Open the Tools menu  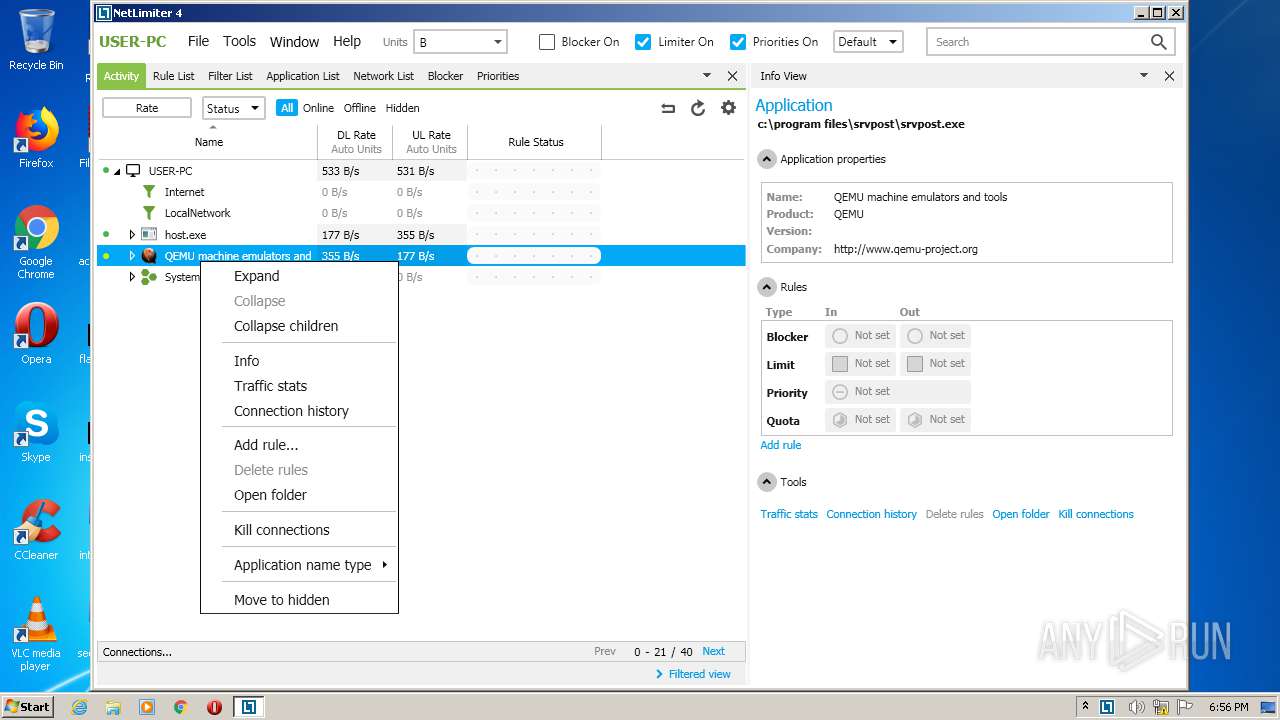[x=239, y=41]
